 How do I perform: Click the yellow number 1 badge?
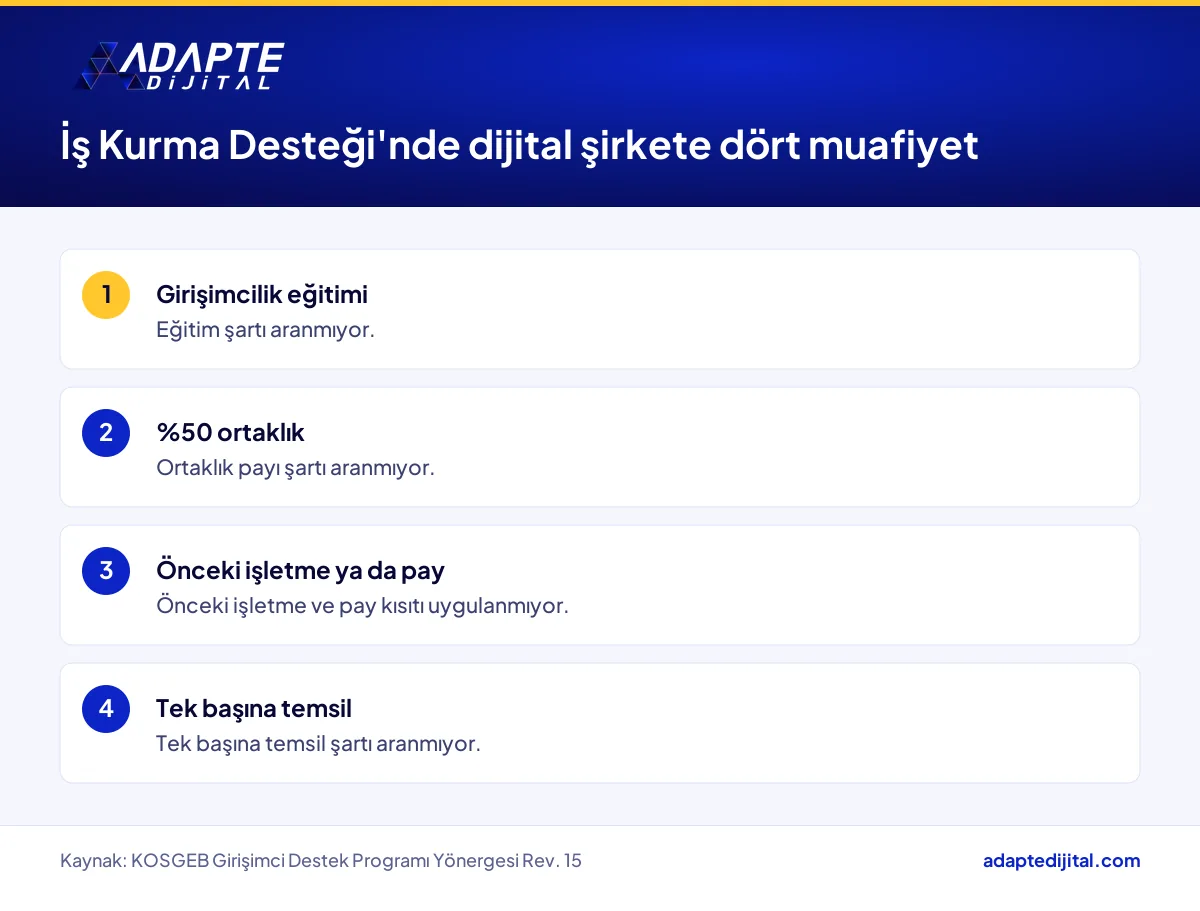(x=106, y=295)
